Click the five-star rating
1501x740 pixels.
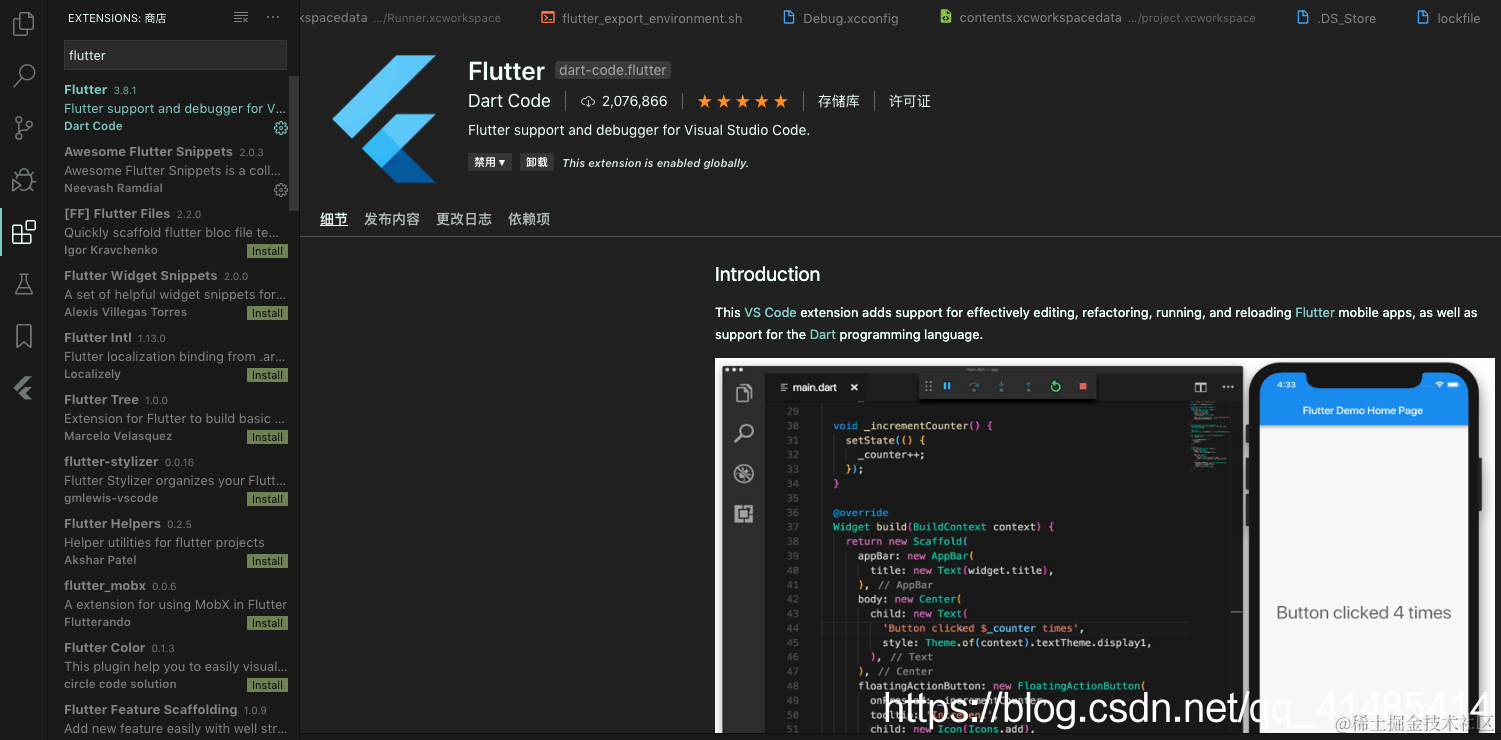click(x=742, y=101)
